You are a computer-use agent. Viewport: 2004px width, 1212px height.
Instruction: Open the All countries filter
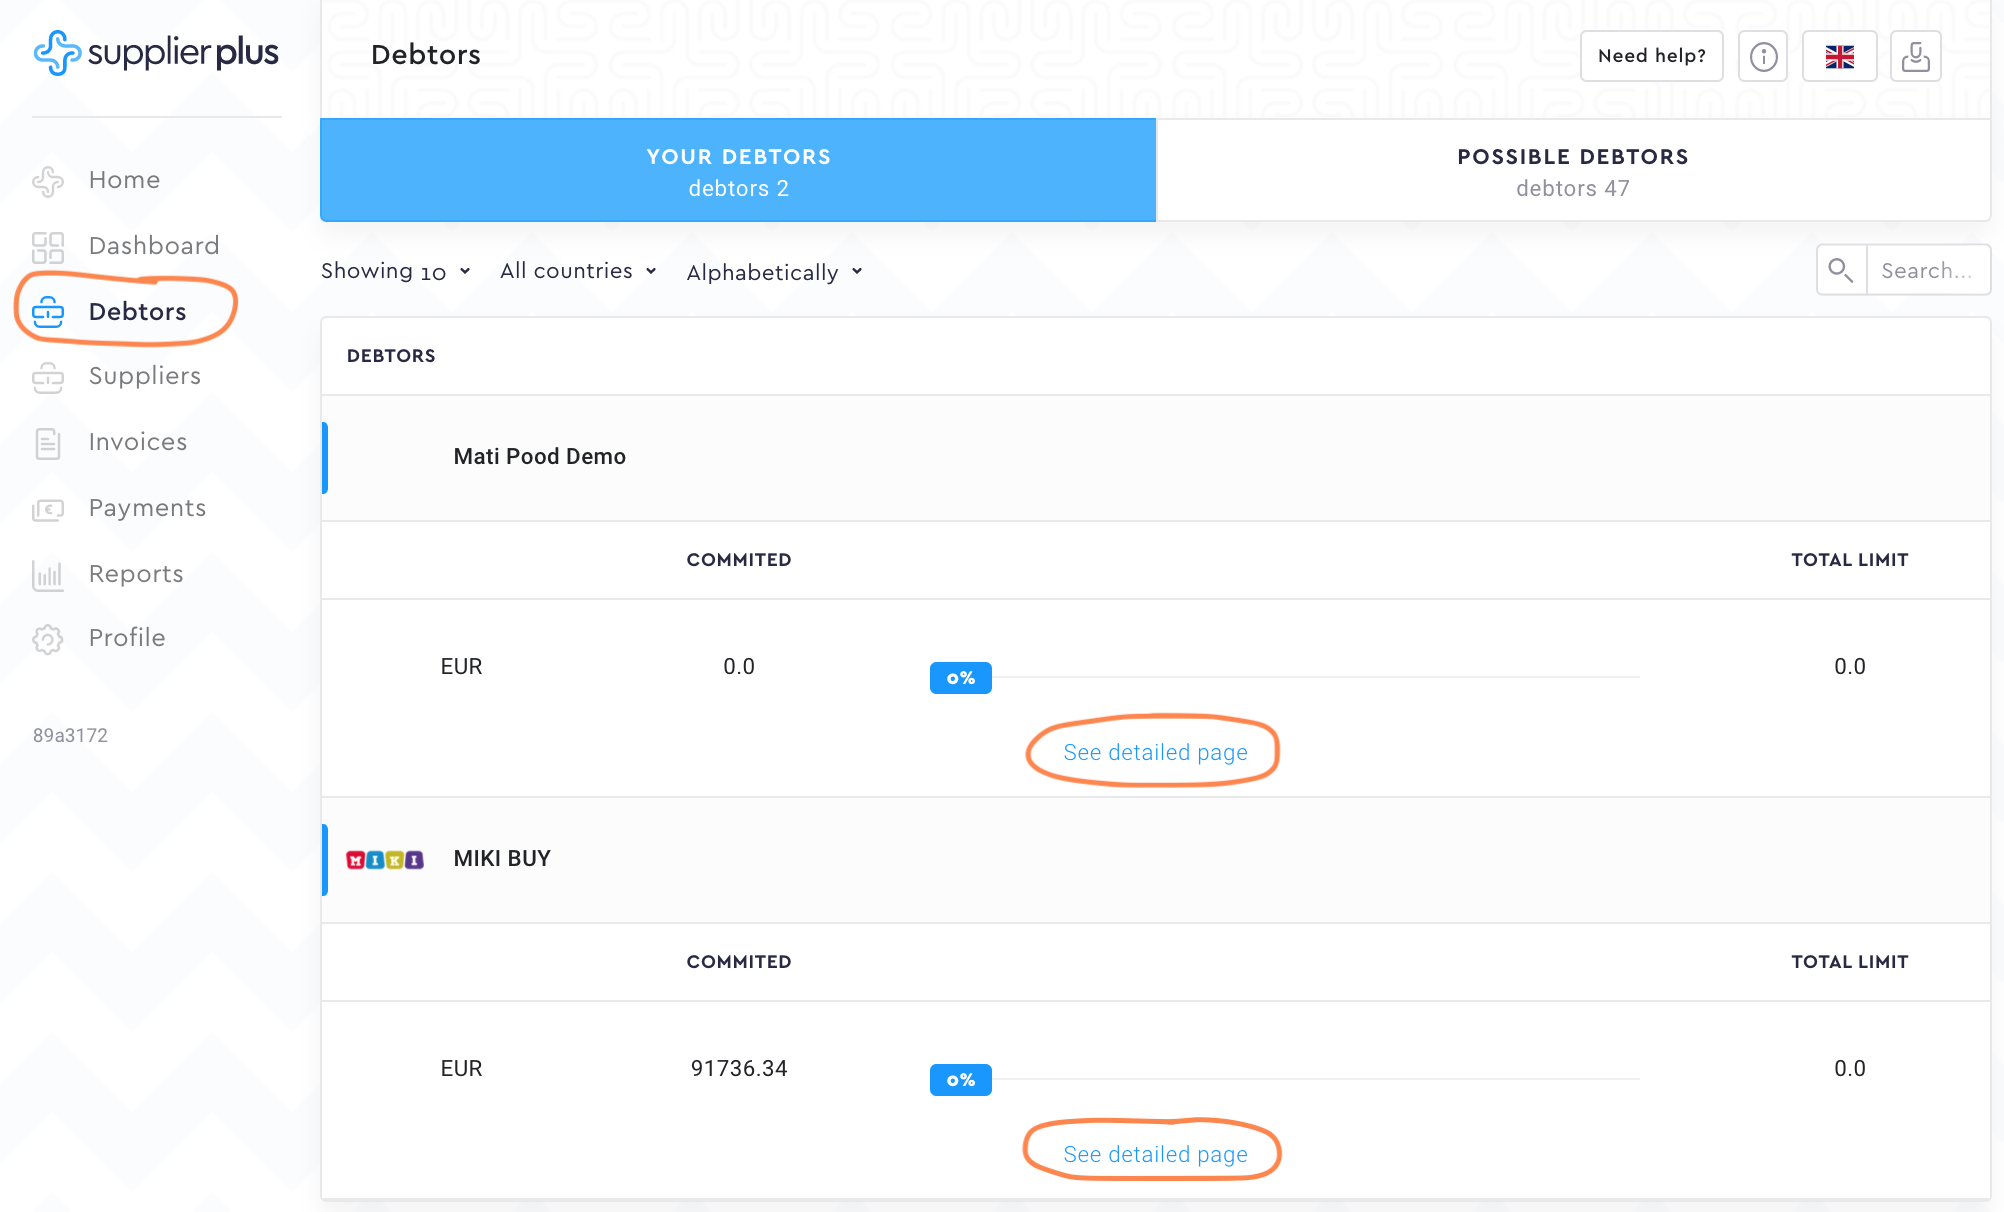tap(578, 271)
